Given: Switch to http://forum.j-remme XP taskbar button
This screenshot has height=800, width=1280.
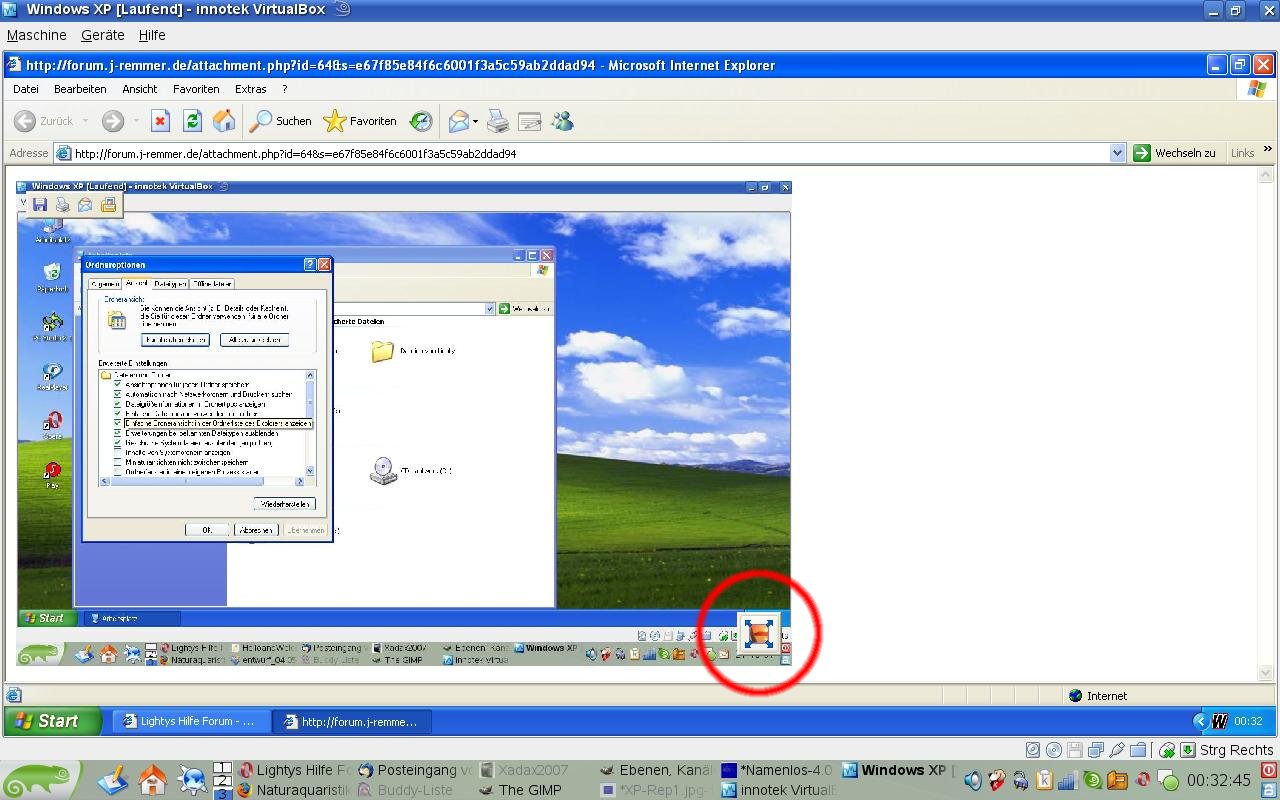Looking at the screenshot, I should tap(351, 721).
